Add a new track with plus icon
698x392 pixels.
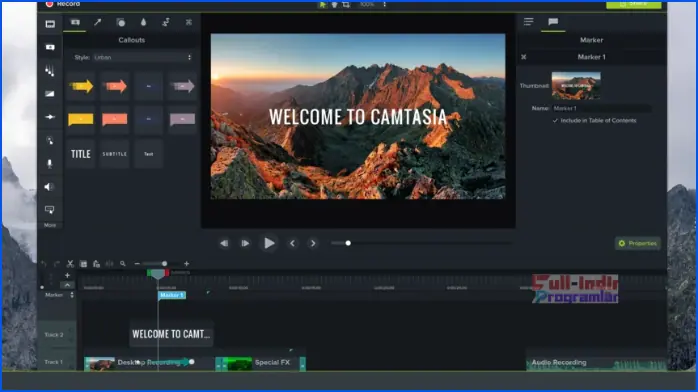coord(67,275)
